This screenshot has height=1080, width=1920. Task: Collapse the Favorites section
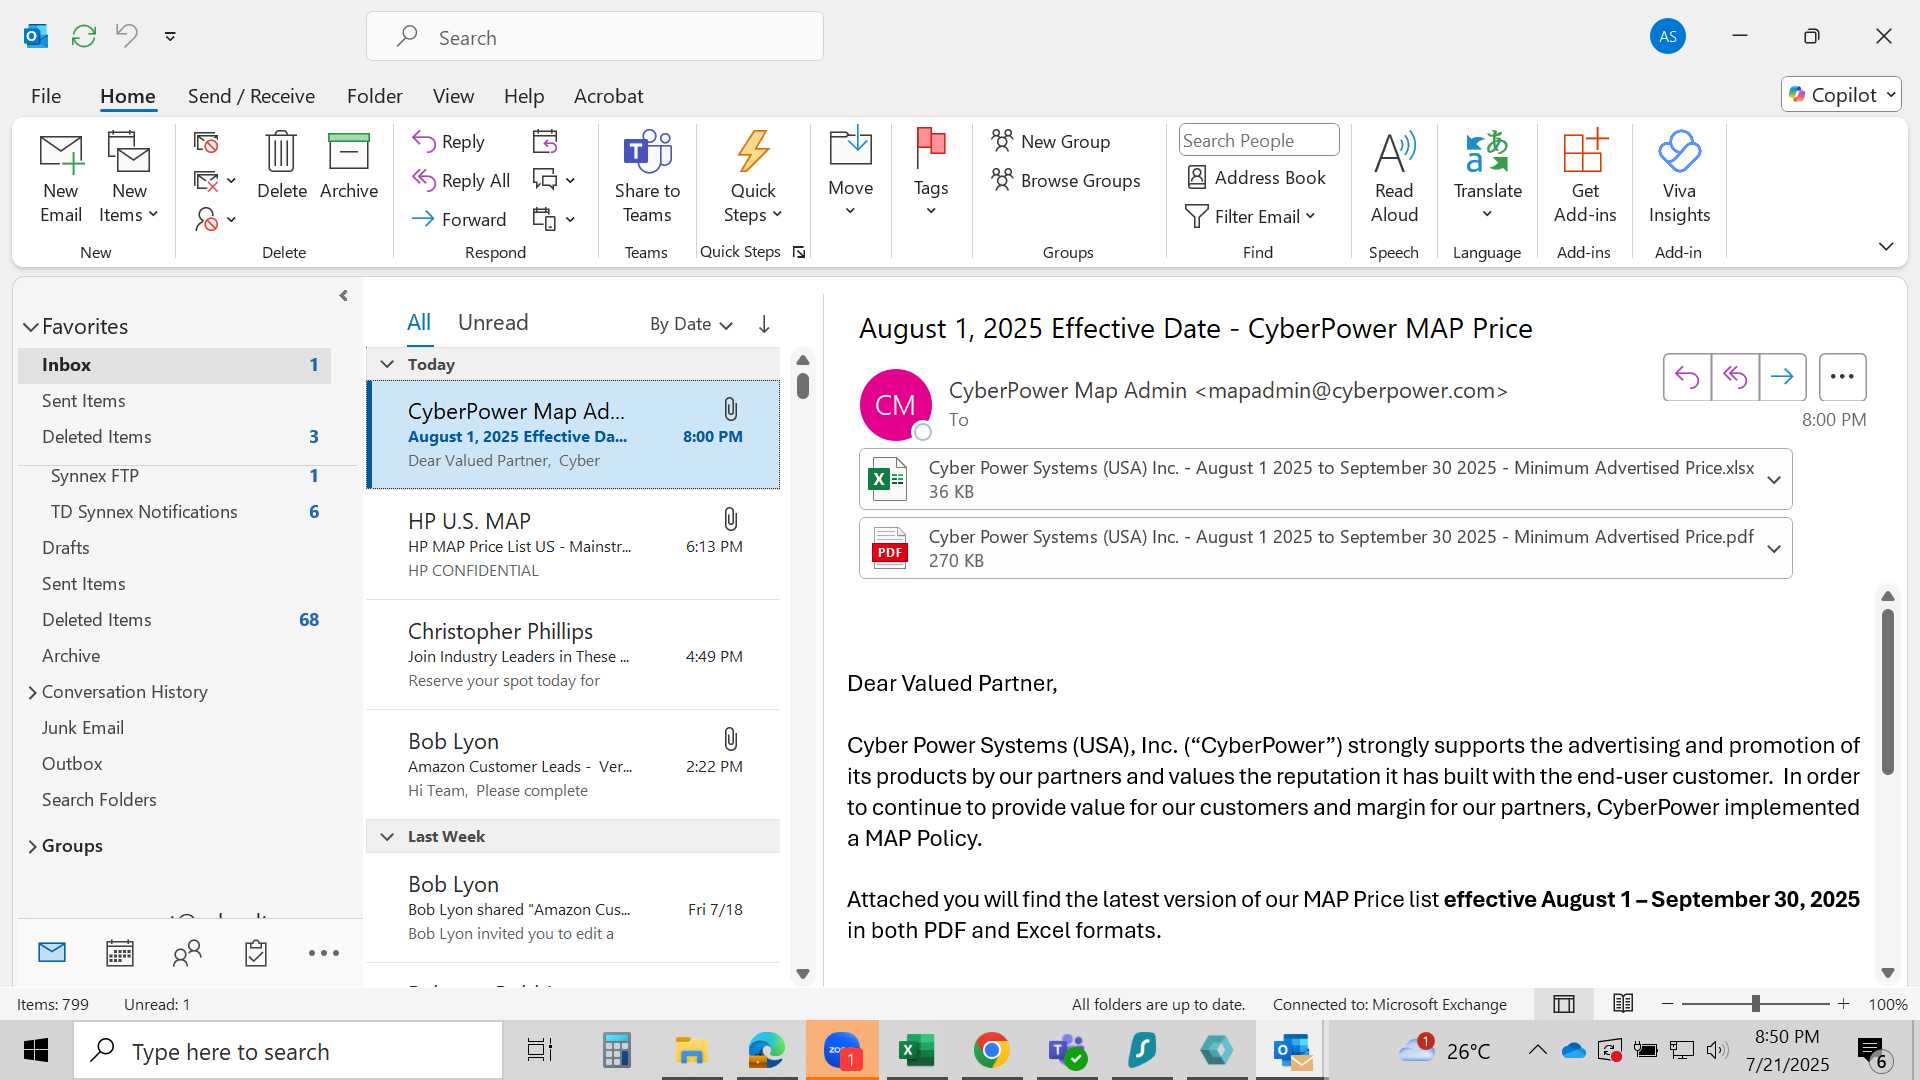pos(31,327)
